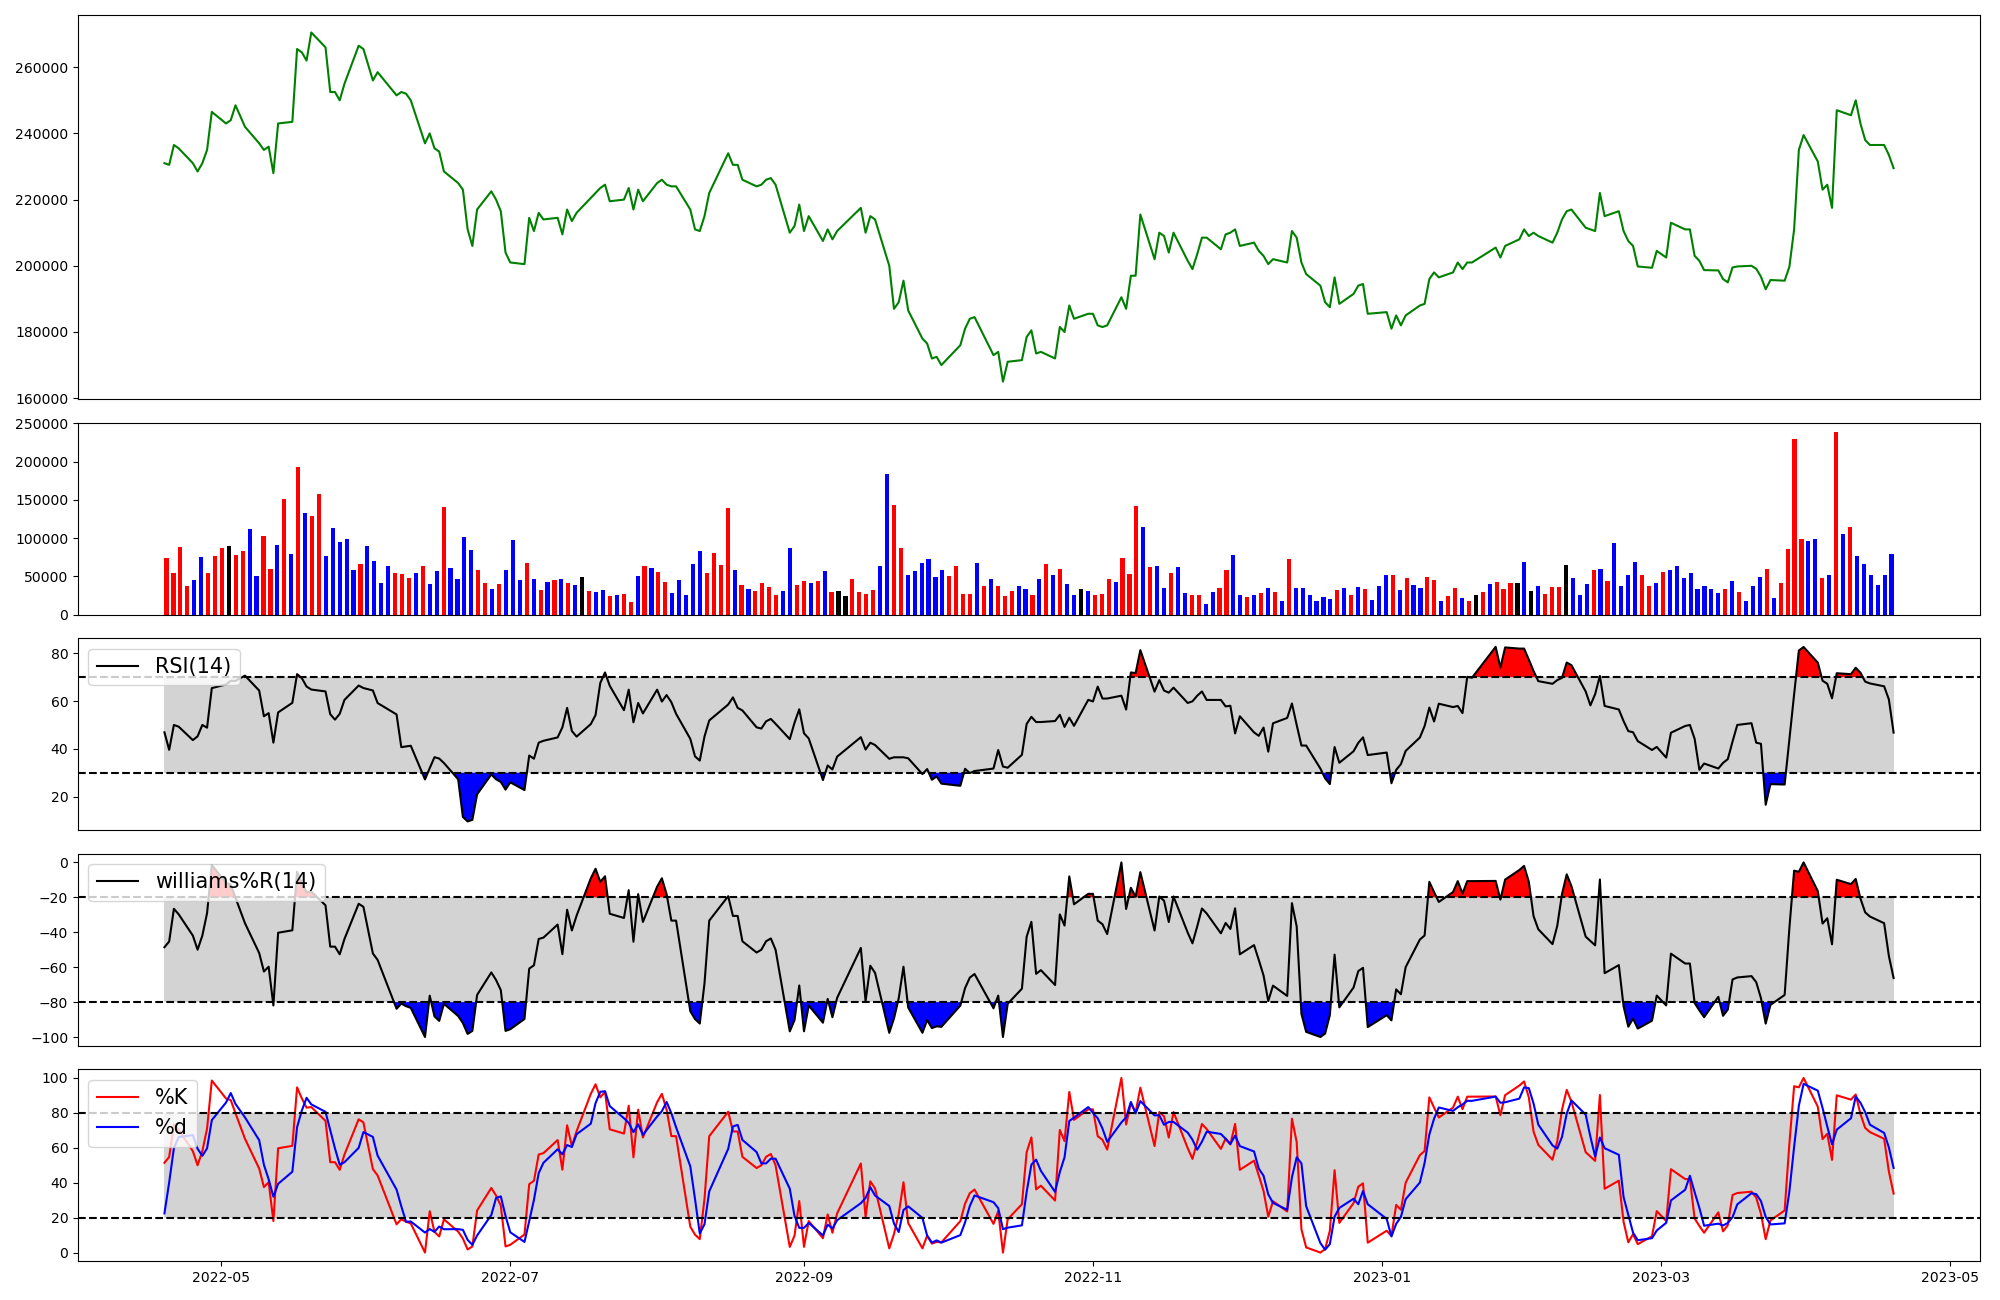The image size is (2000, 1300).
Task: Click the 2023-05 date label on x-axis
Action: tap(1950, 1277)
